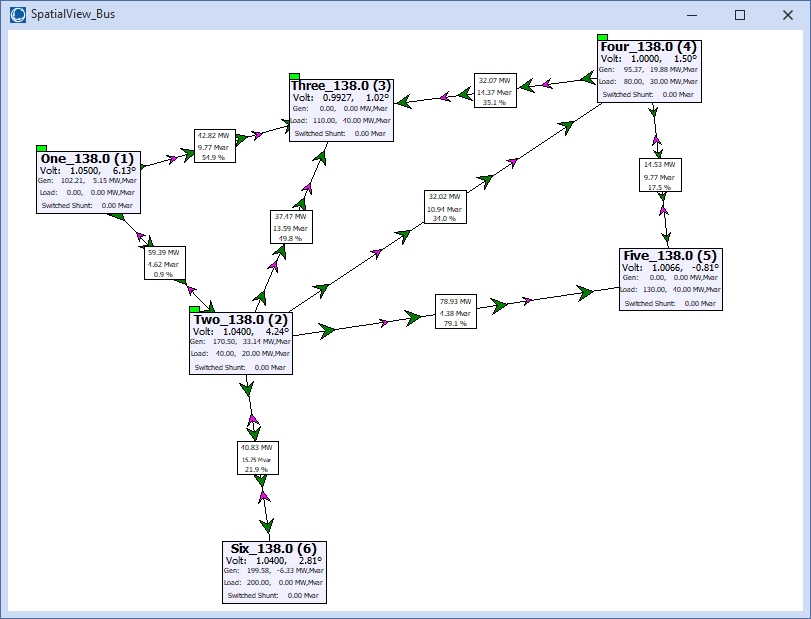811x619 pixels.
Task: Click the 32.07 MW line flow label
Action: 495,91
